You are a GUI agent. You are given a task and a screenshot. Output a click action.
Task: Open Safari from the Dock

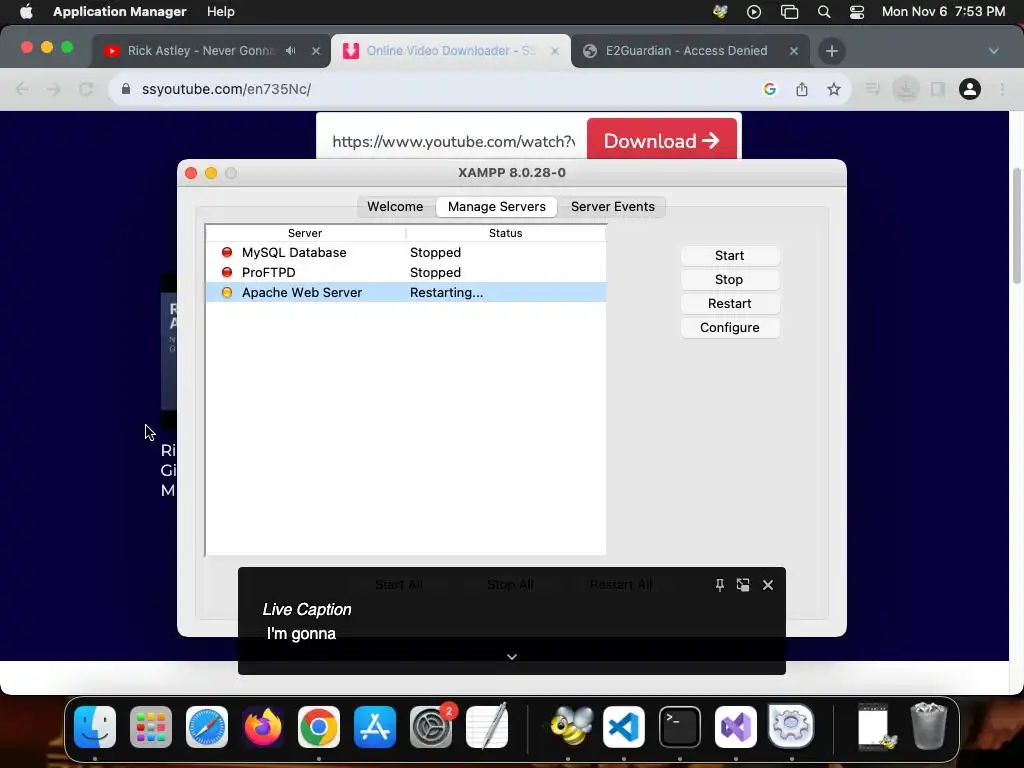click(207, 727)
